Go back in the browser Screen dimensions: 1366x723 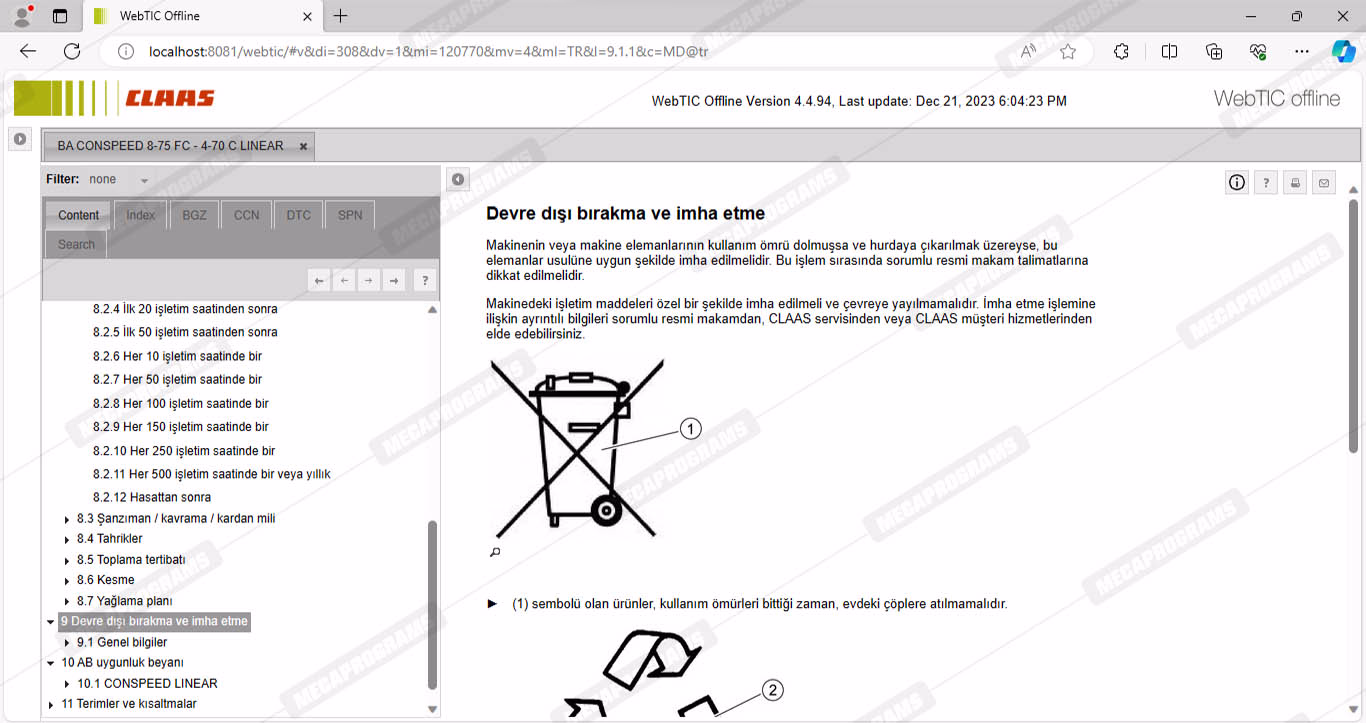coord(28,51)
